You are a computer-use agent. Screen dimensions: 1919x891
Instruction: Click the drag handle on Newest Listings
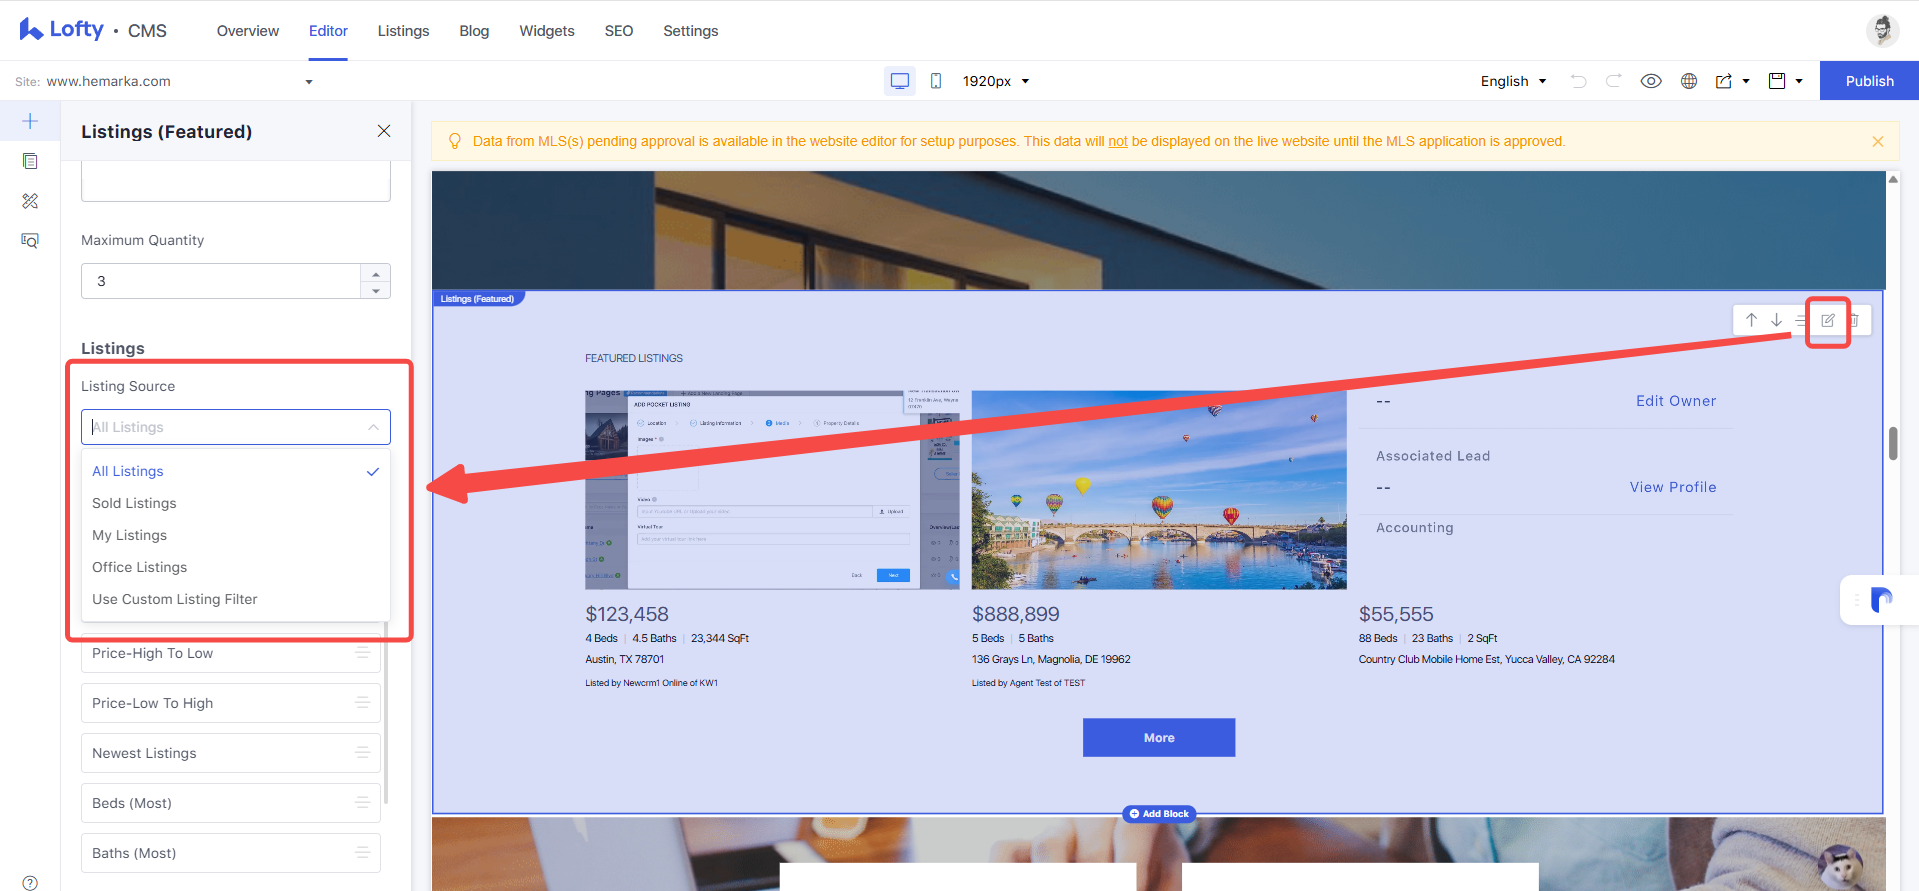pos(362,753)
